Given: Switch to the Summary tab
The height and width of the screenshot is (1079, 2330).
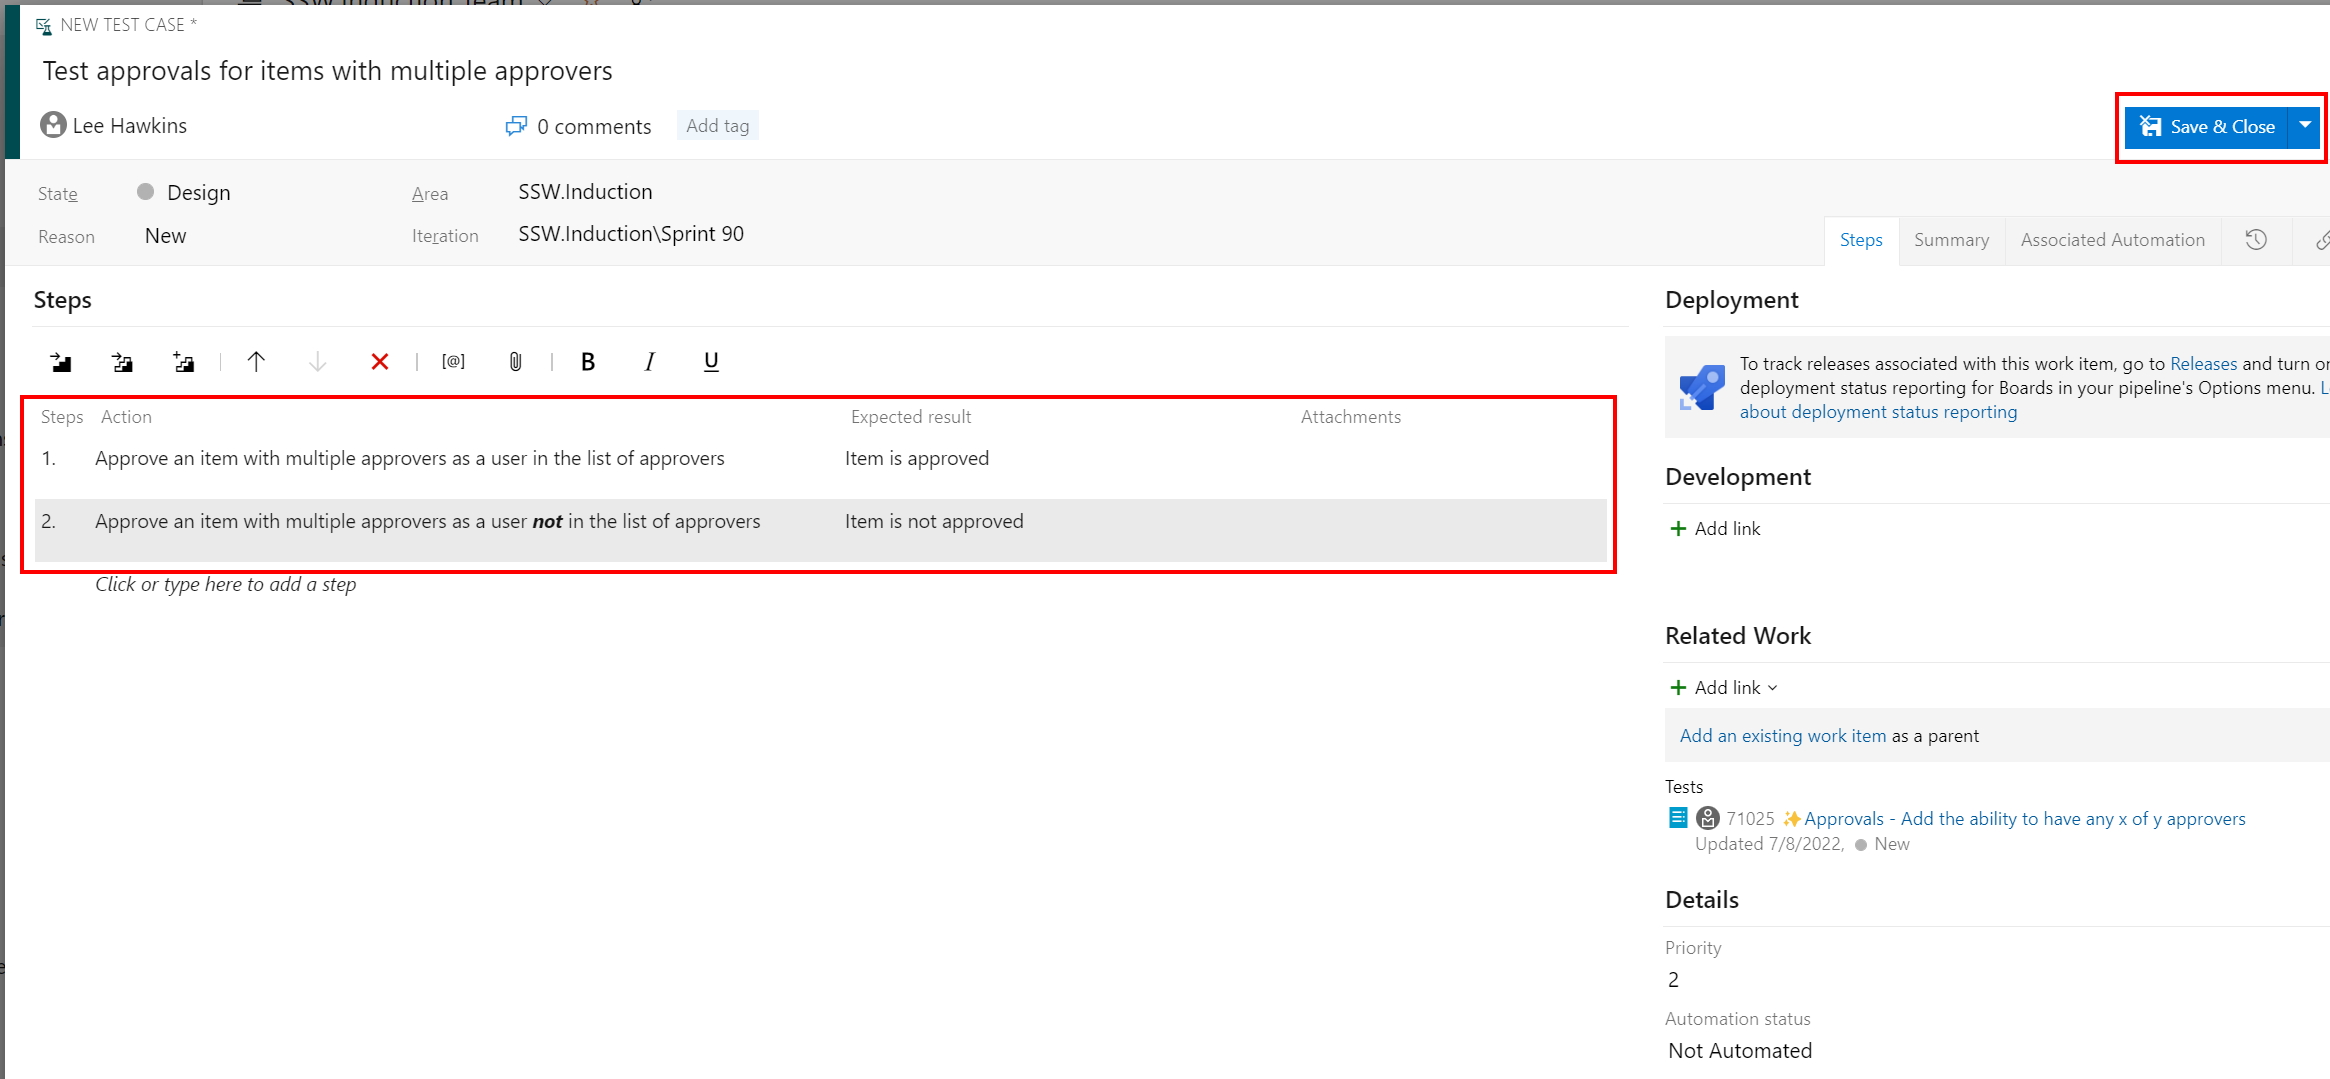Looking at the screenshot, I should click(1951, 240).
